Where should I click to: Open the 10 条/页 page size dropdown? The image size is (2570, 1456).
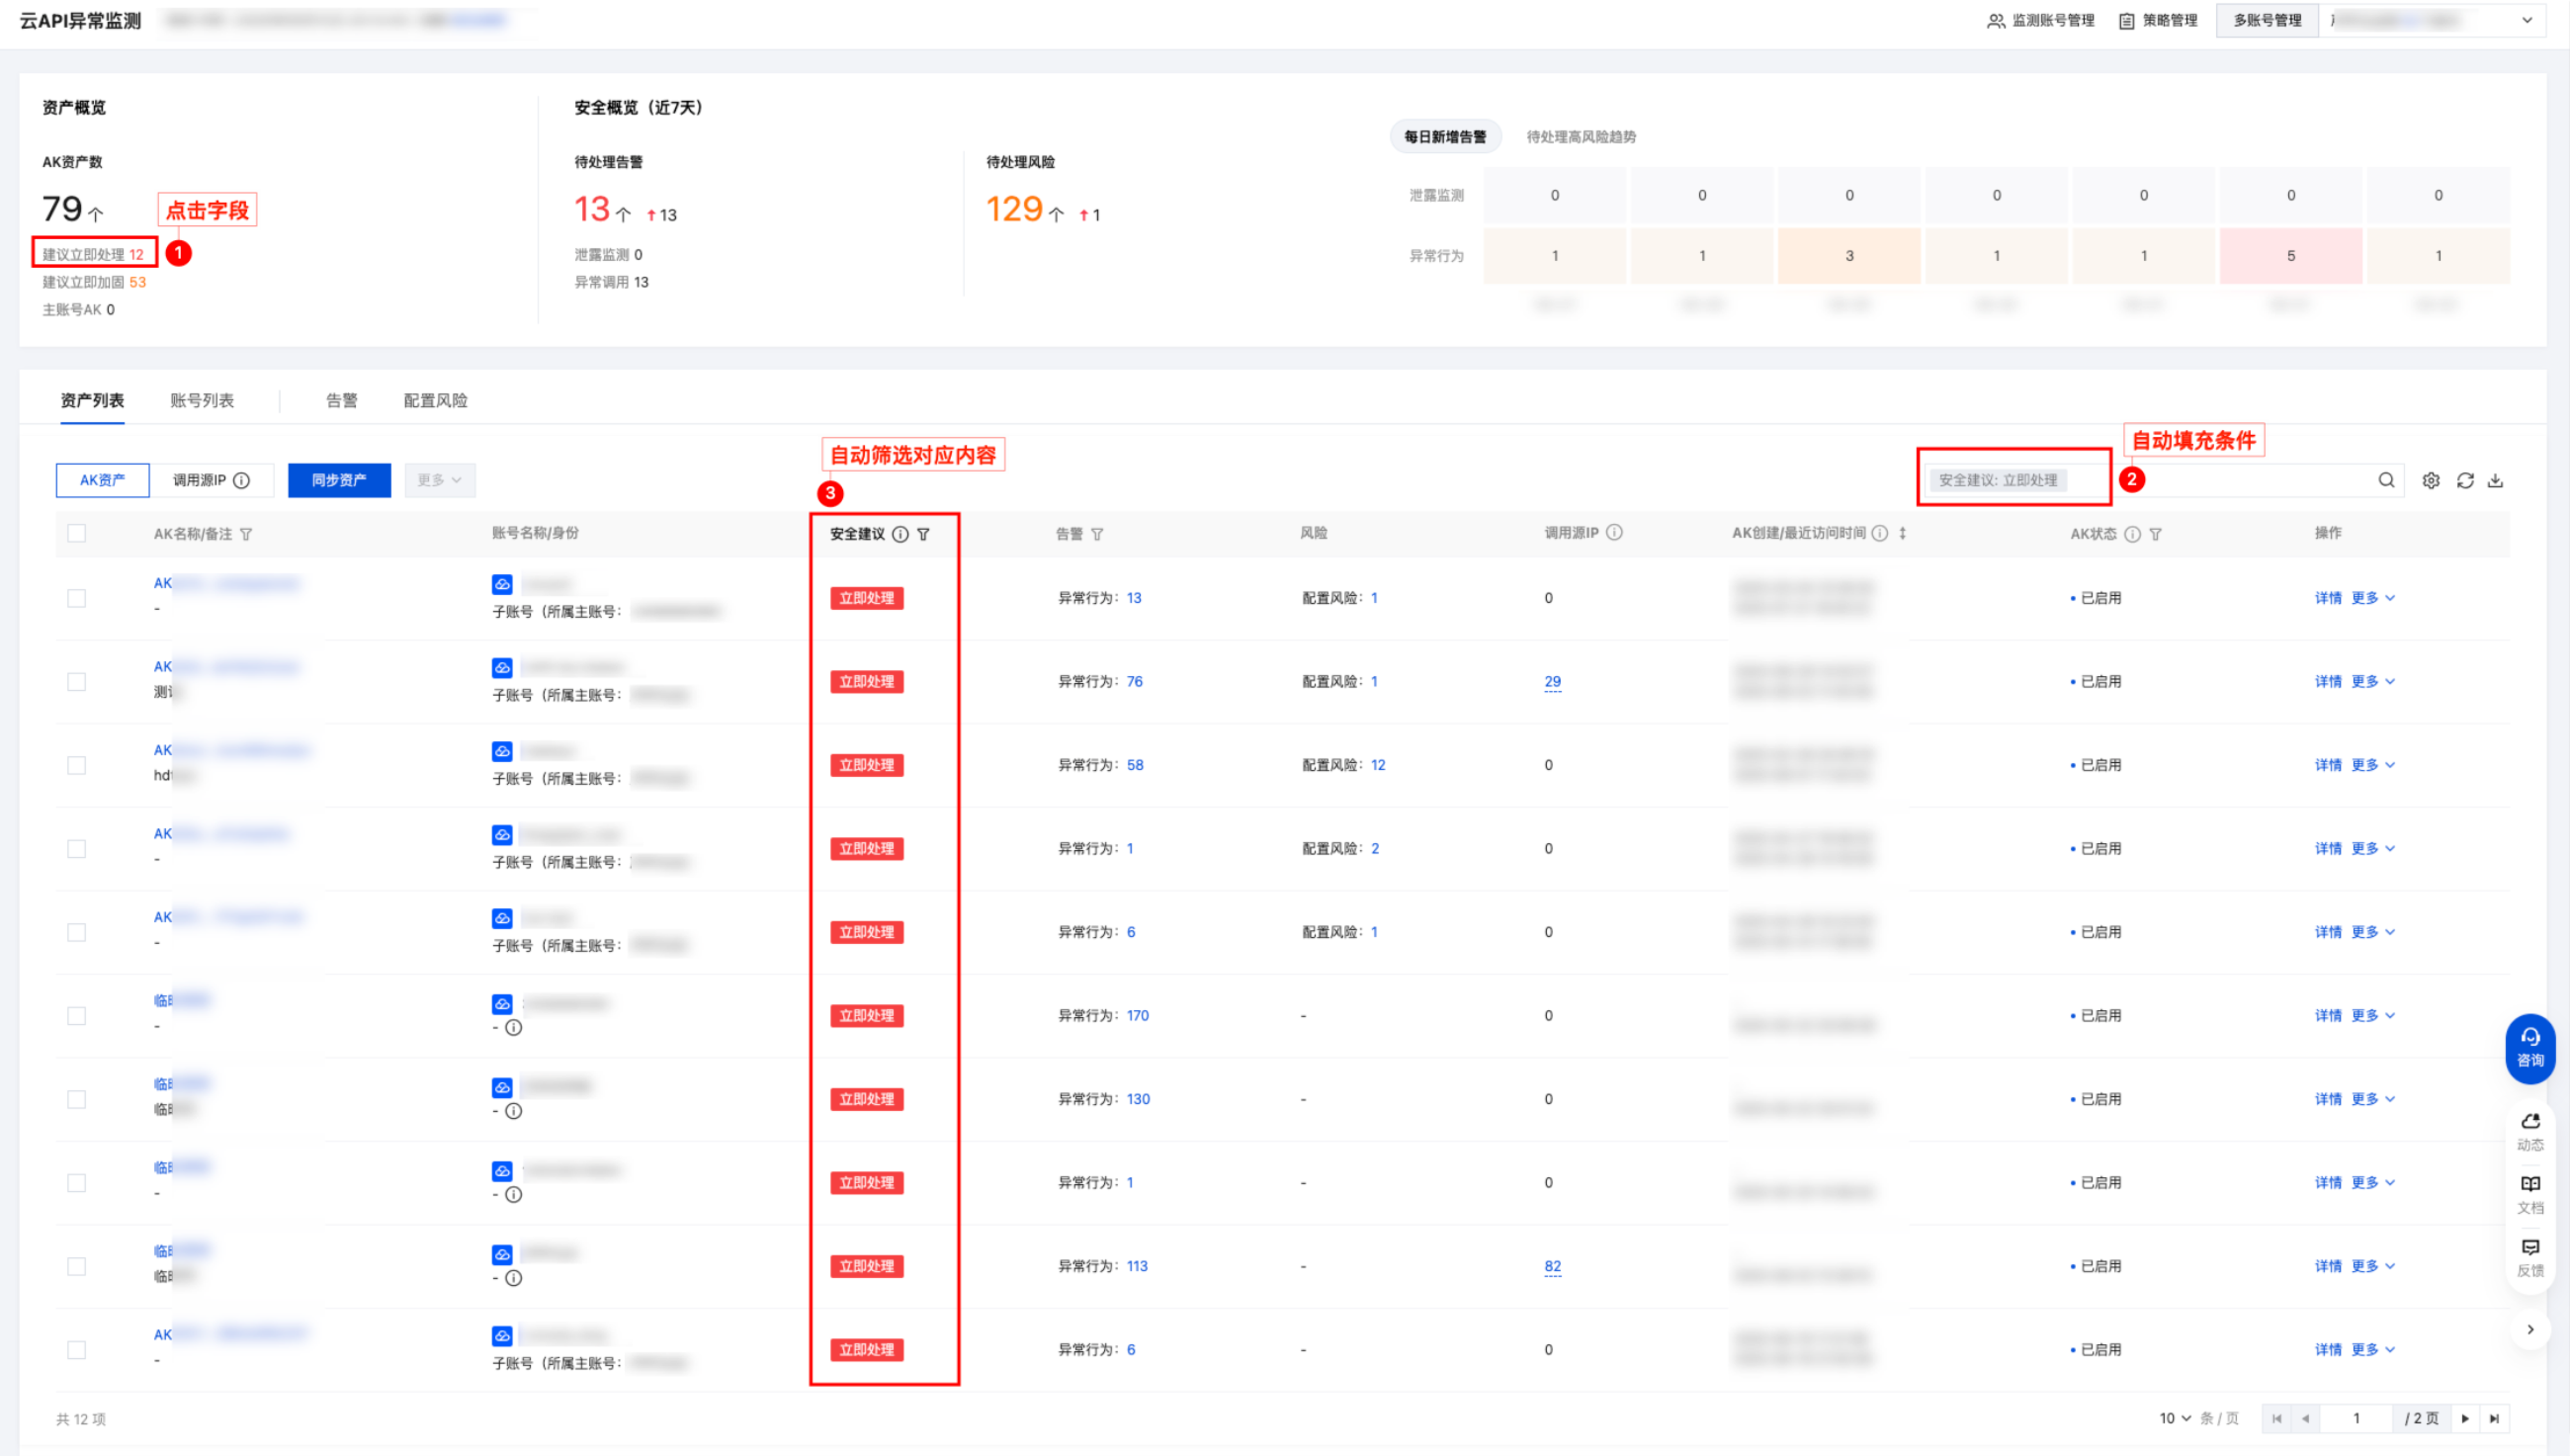pyautogui.click(x=2174, y=1418)
